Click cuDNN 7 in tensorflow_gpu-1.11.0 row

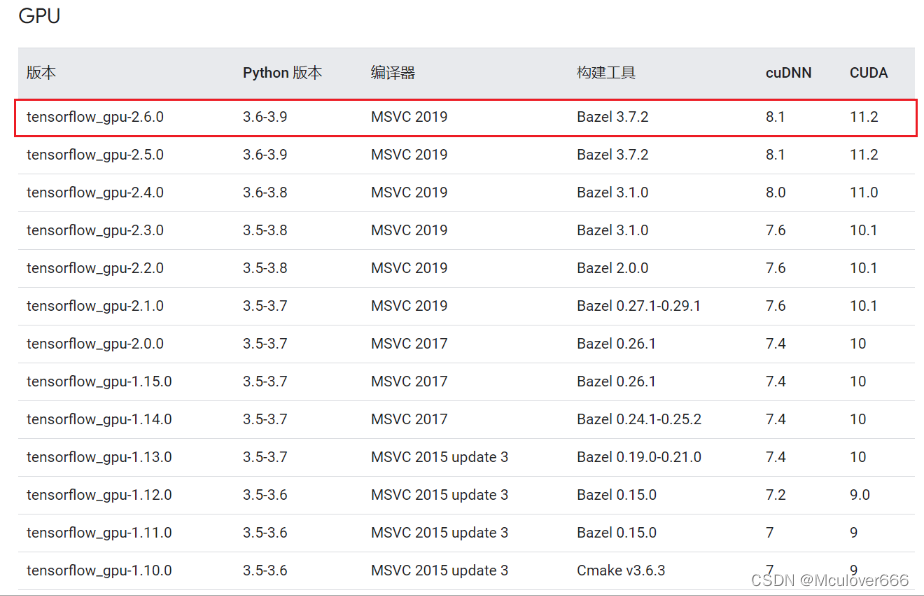[770, 532]
